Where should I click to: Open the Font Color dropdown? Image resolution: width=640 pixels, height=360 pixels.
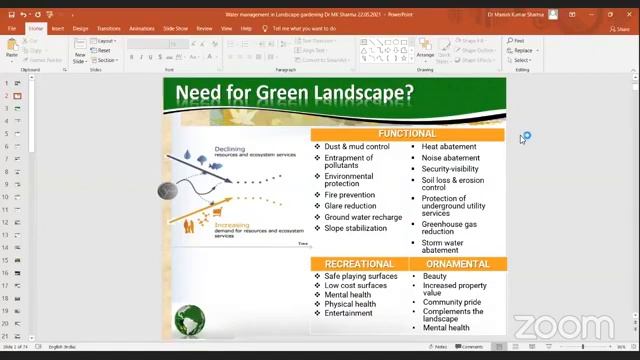pos(216,58)
